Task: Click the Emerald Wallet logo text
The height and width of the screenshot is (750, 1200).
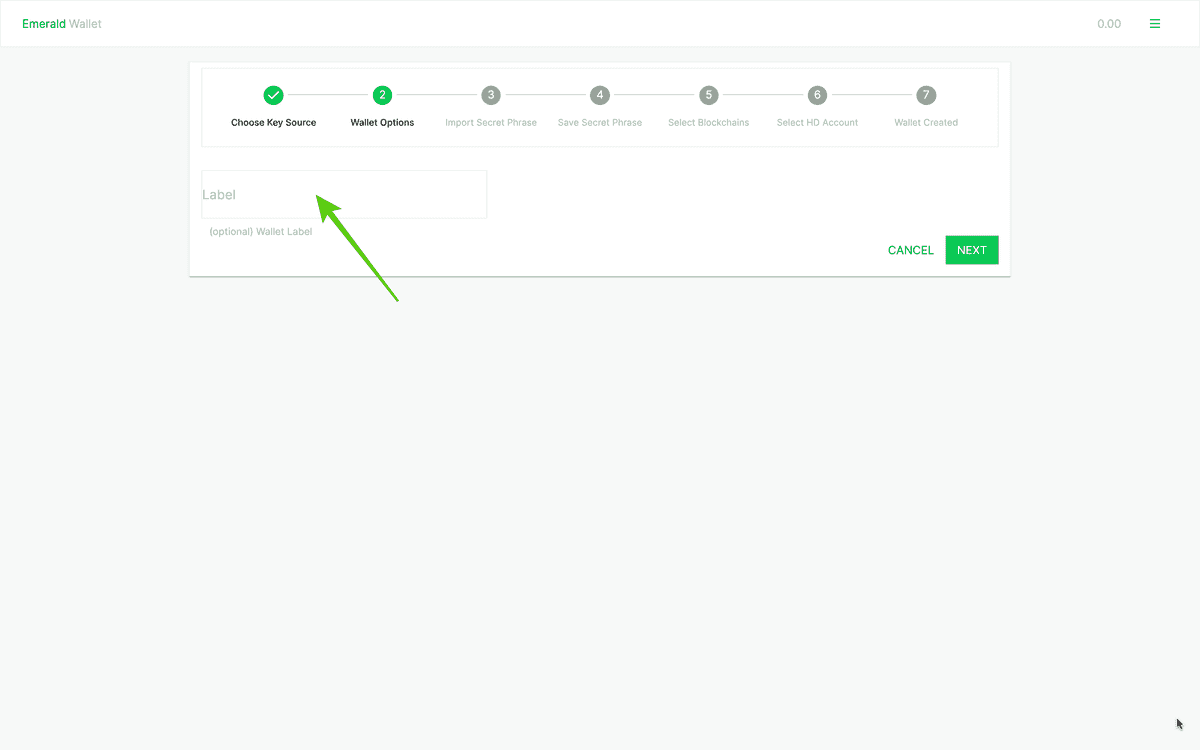Action: 62,24
